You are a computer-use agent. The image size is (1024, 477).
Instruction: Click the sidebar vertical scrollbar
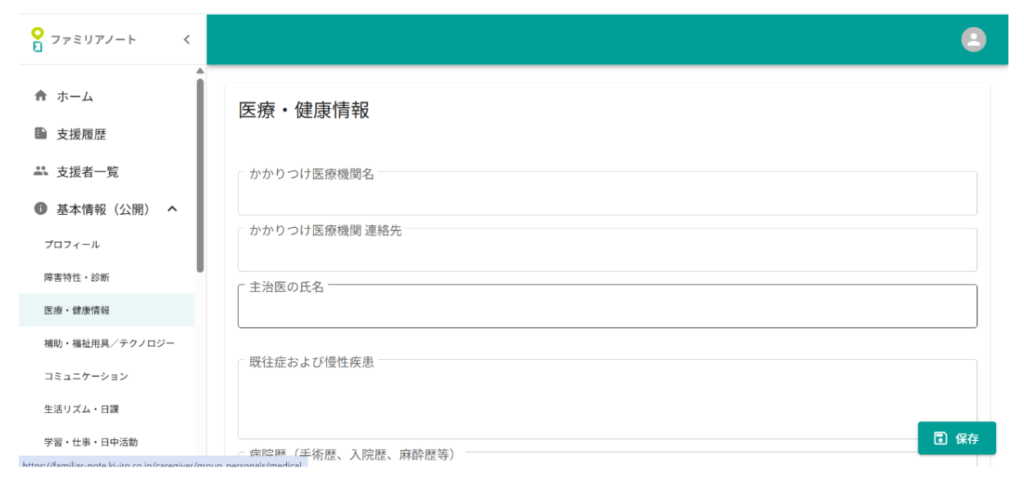pos(200,175)
